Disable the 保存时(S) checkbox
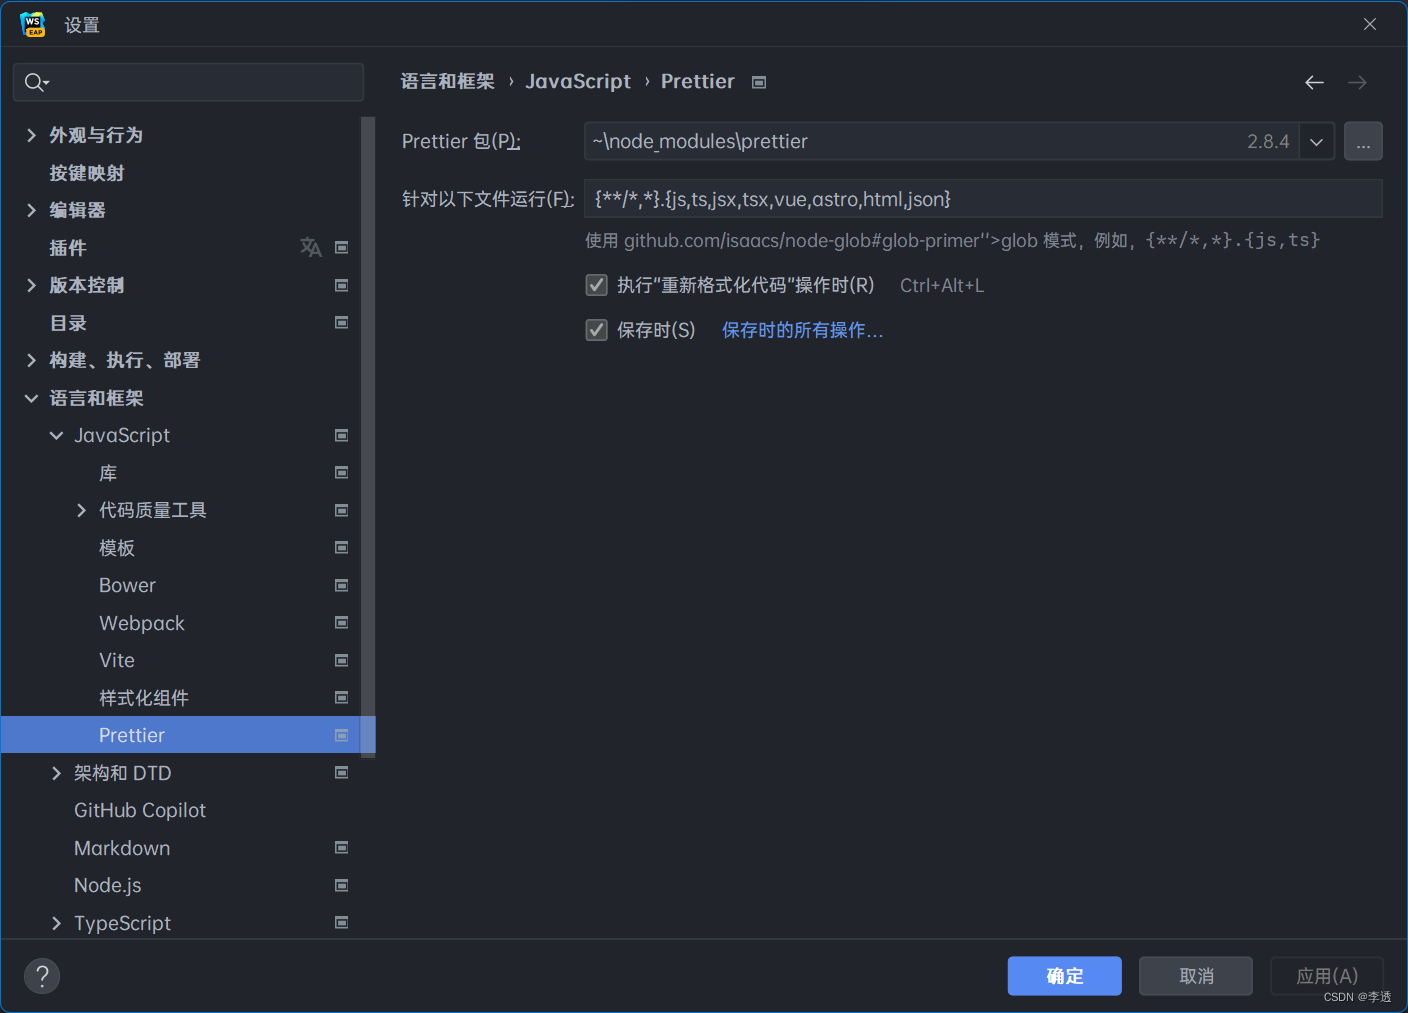The width and height of the screenshot is (1408, 1013). click(596, 329)
